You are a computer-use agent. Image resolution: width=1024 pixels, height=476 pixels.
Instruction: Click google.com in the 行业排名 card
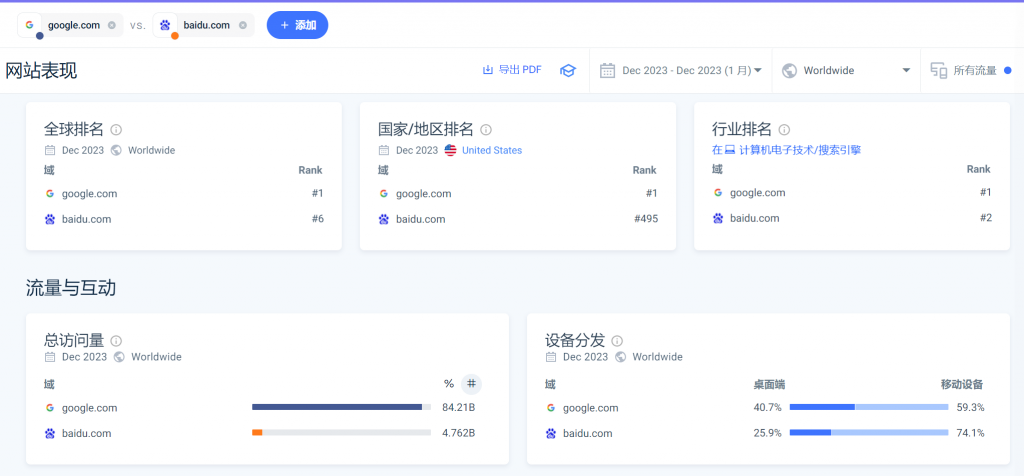point(758,193)
